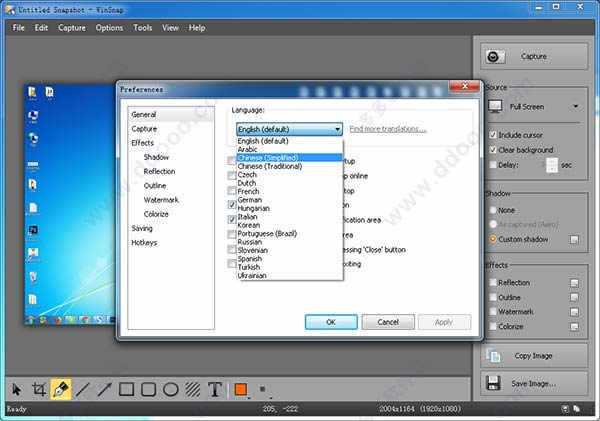This screenshot has height=421, width=600.
Task: Adjust the Delay seconds stepper
Action: point(552,165)
